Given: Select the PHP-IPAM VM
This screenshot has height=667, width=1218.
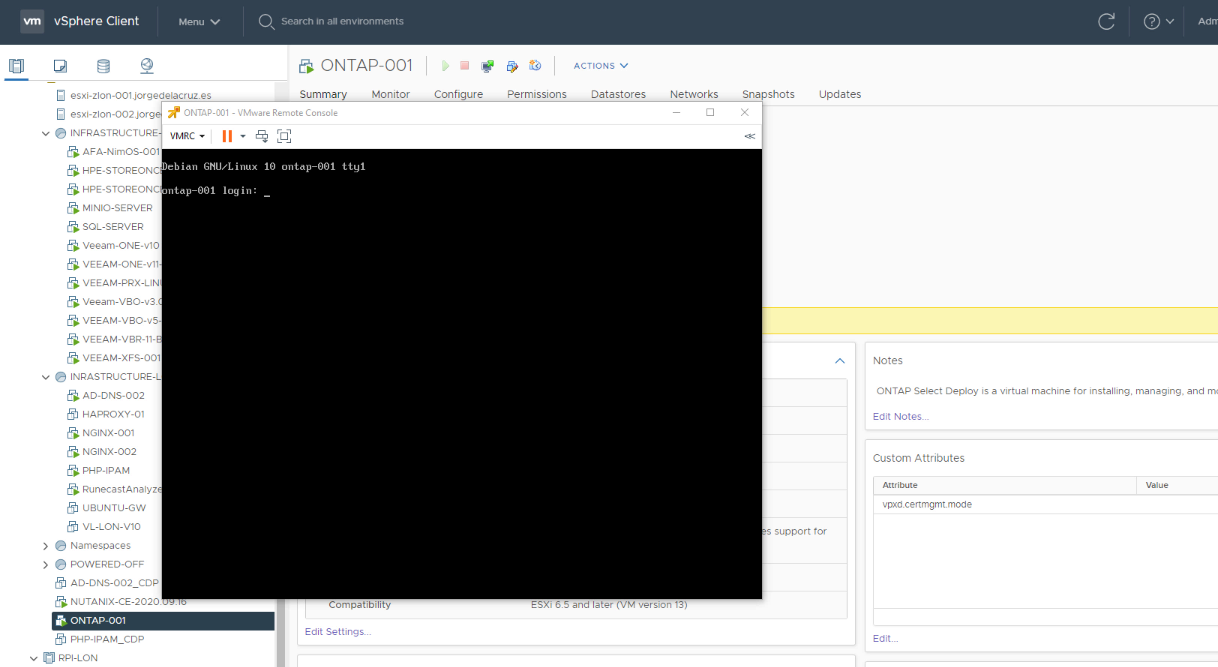Looking at the screenshot, I should [106, 471].
